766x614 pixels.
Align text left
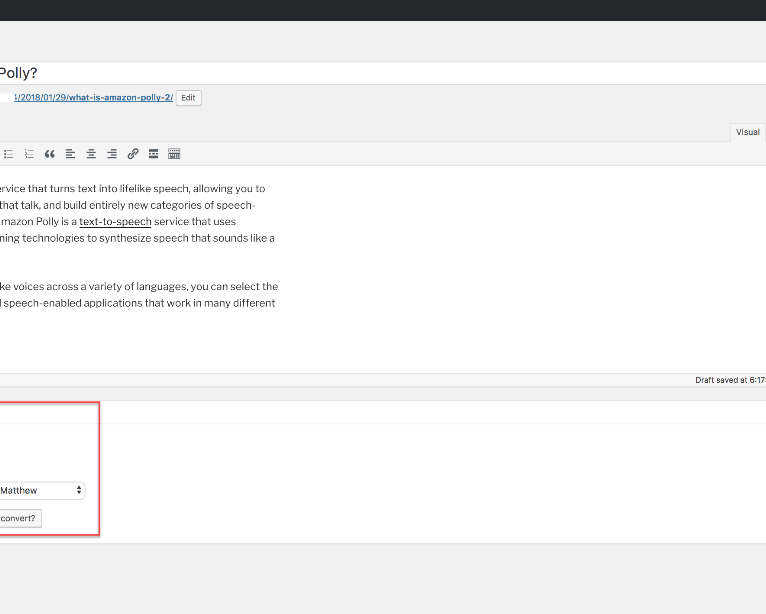(x=70, y=154)
